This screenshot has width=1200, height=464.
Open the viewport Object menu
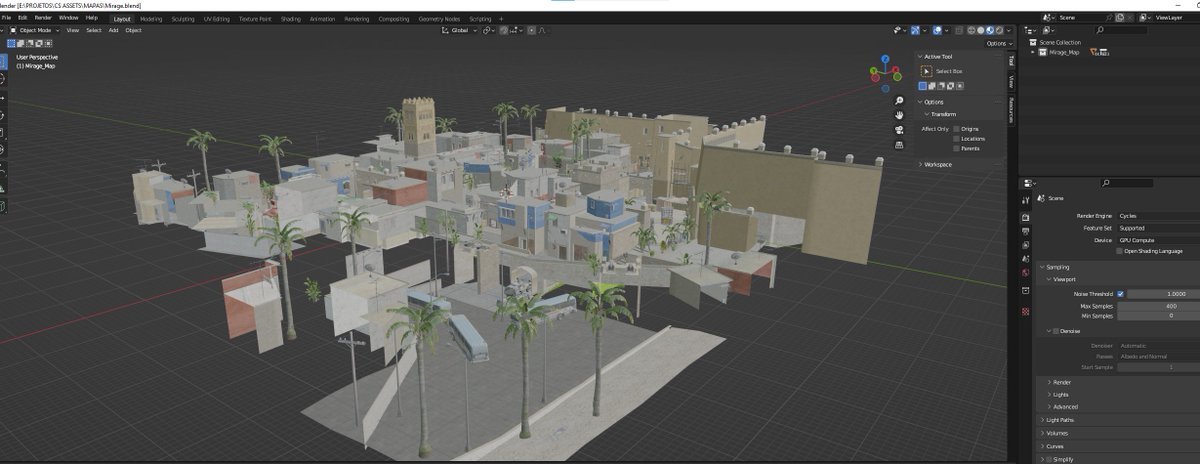click(x=133, y=30)
